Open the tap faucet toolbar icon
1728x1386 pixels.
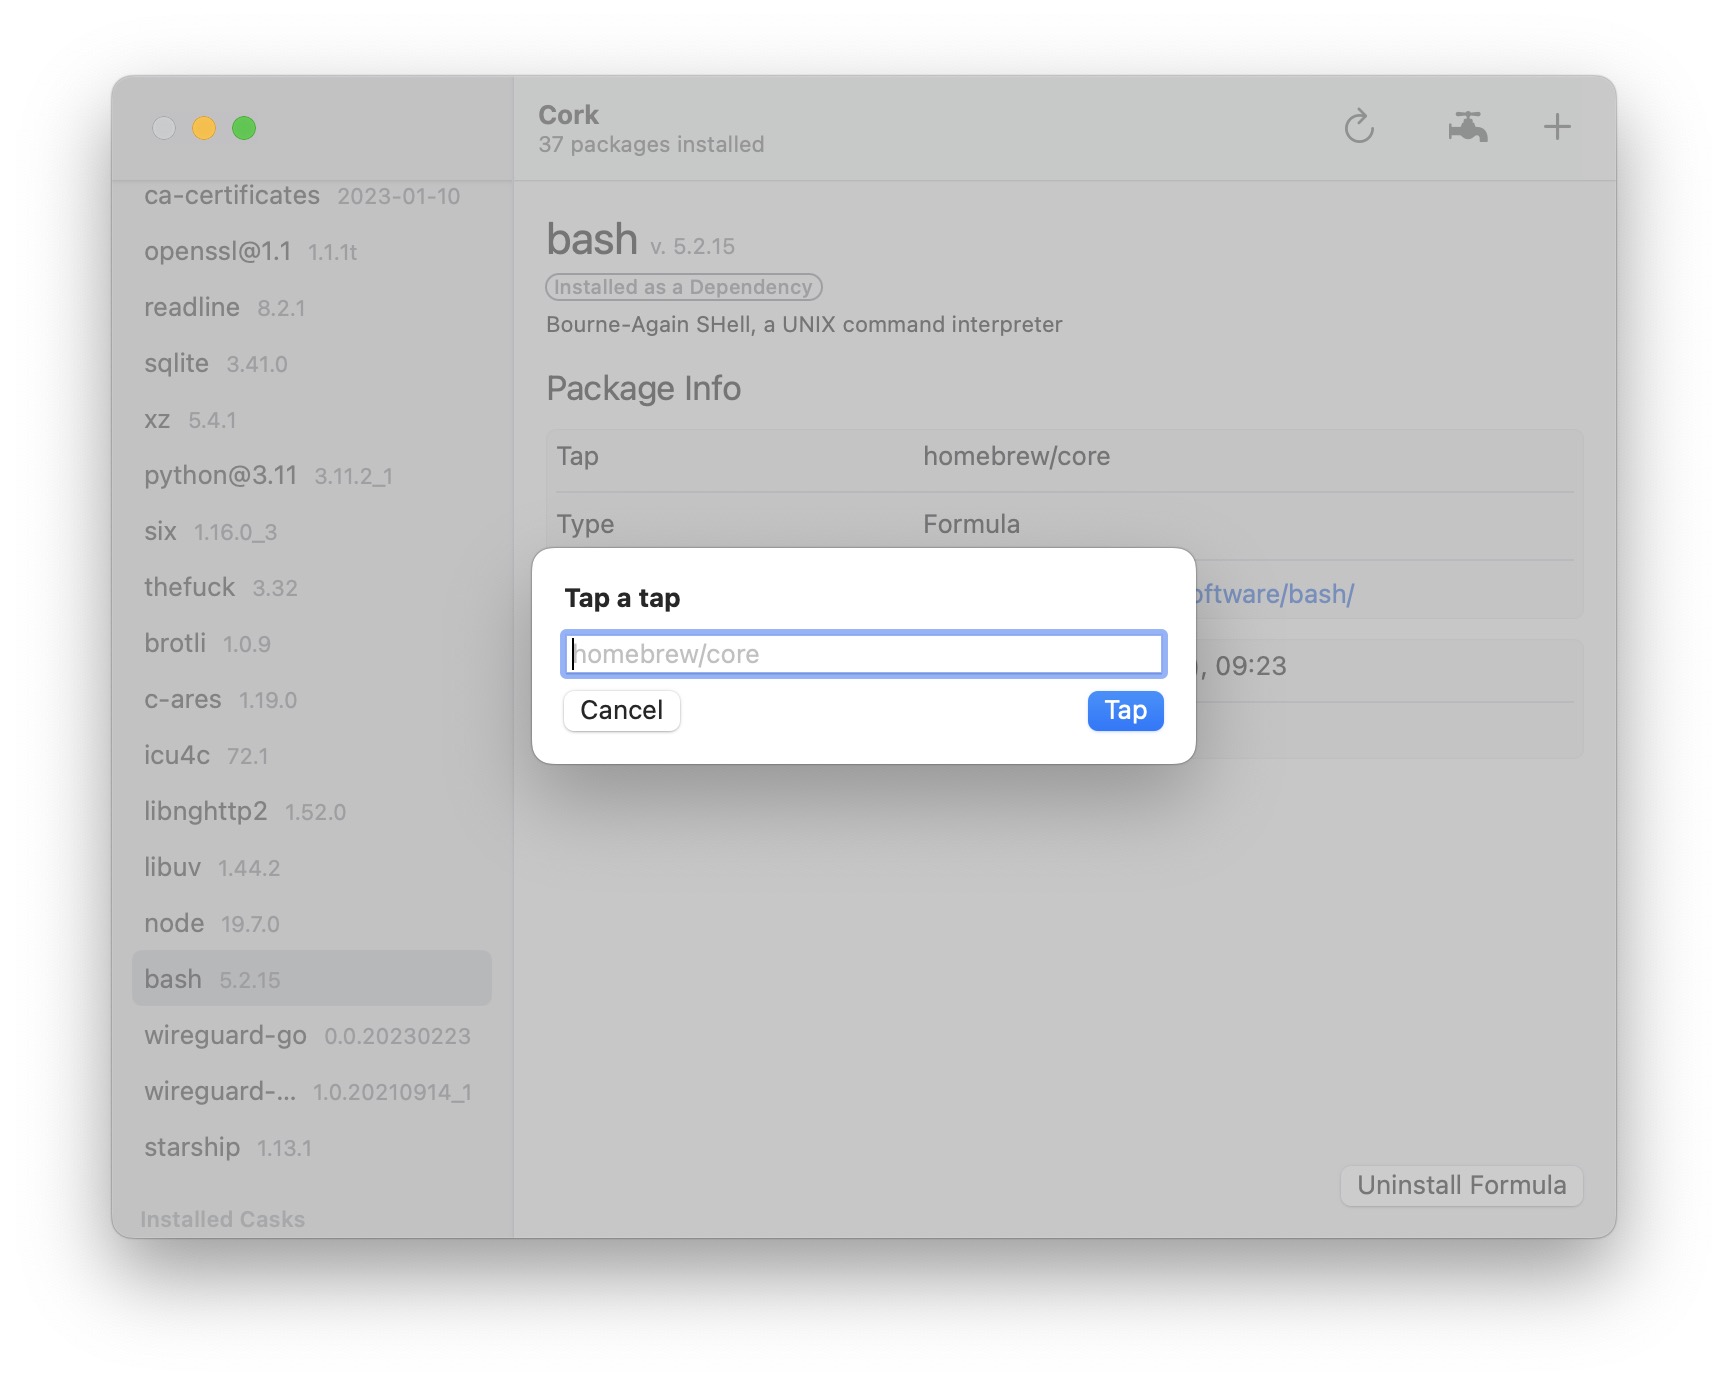(x=1467, y=127)
